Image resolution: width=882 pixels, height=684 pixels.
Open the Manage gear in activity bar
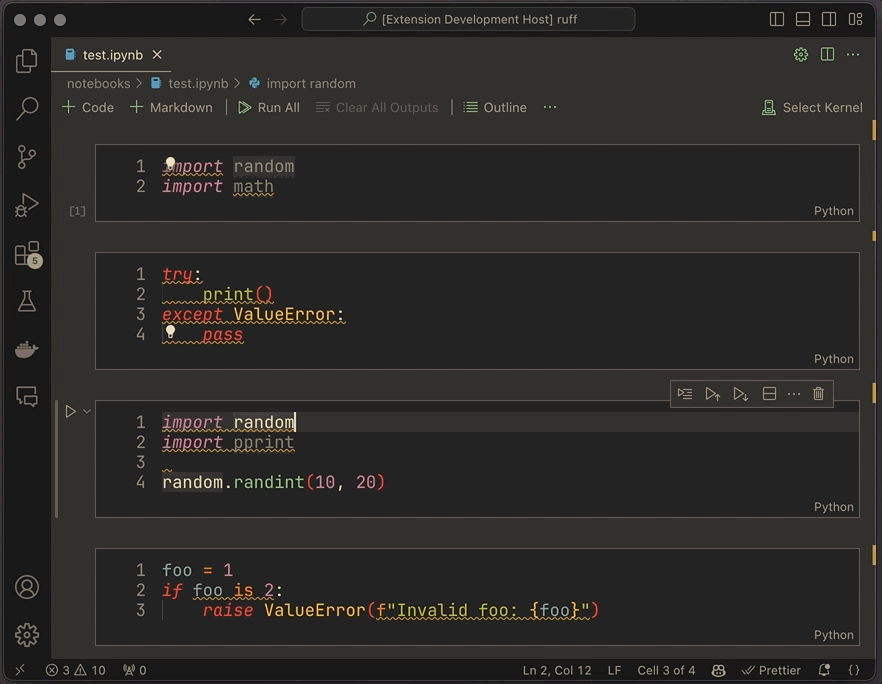click(x=26, y=635)
